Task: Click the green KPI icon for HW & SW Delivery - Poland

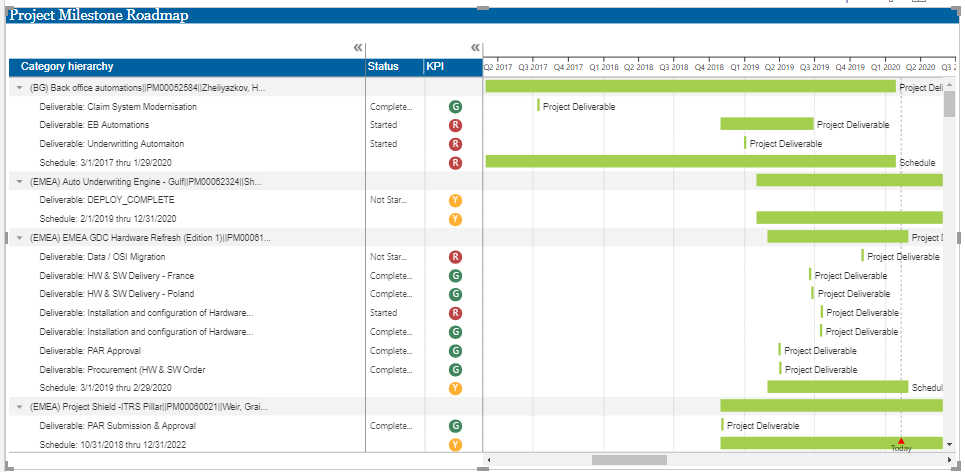Action: pyautogui.click(x=455, y=294)
